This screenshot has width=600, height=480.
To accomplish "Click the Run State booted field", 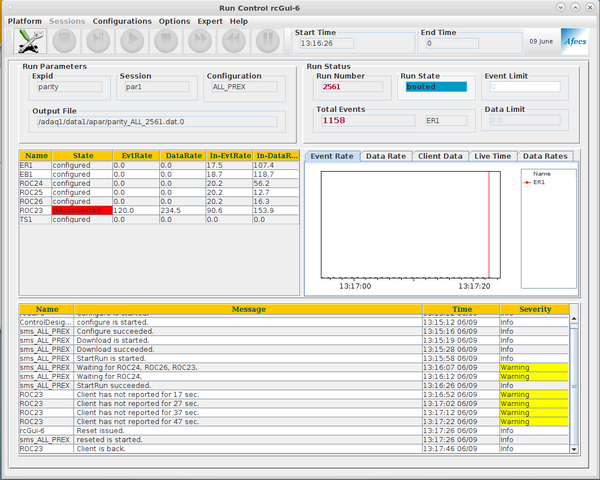I will click(x=436, y=87).
